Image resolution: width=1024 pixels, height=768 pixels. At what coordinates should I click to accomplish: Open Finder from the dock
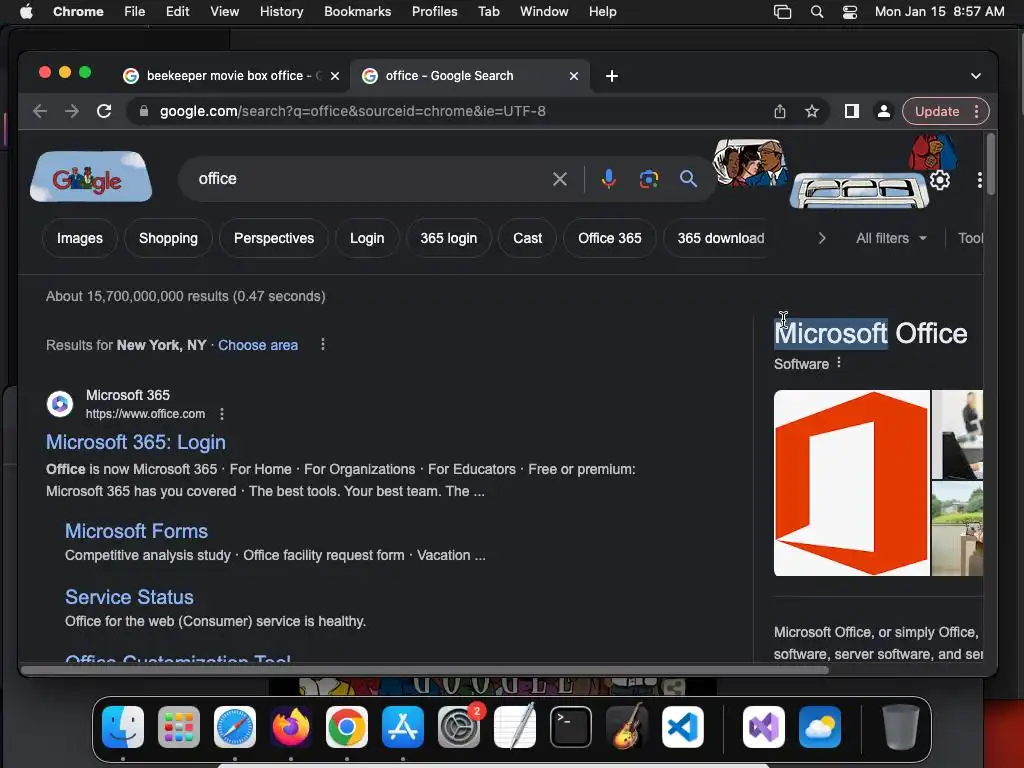point(123,727)
